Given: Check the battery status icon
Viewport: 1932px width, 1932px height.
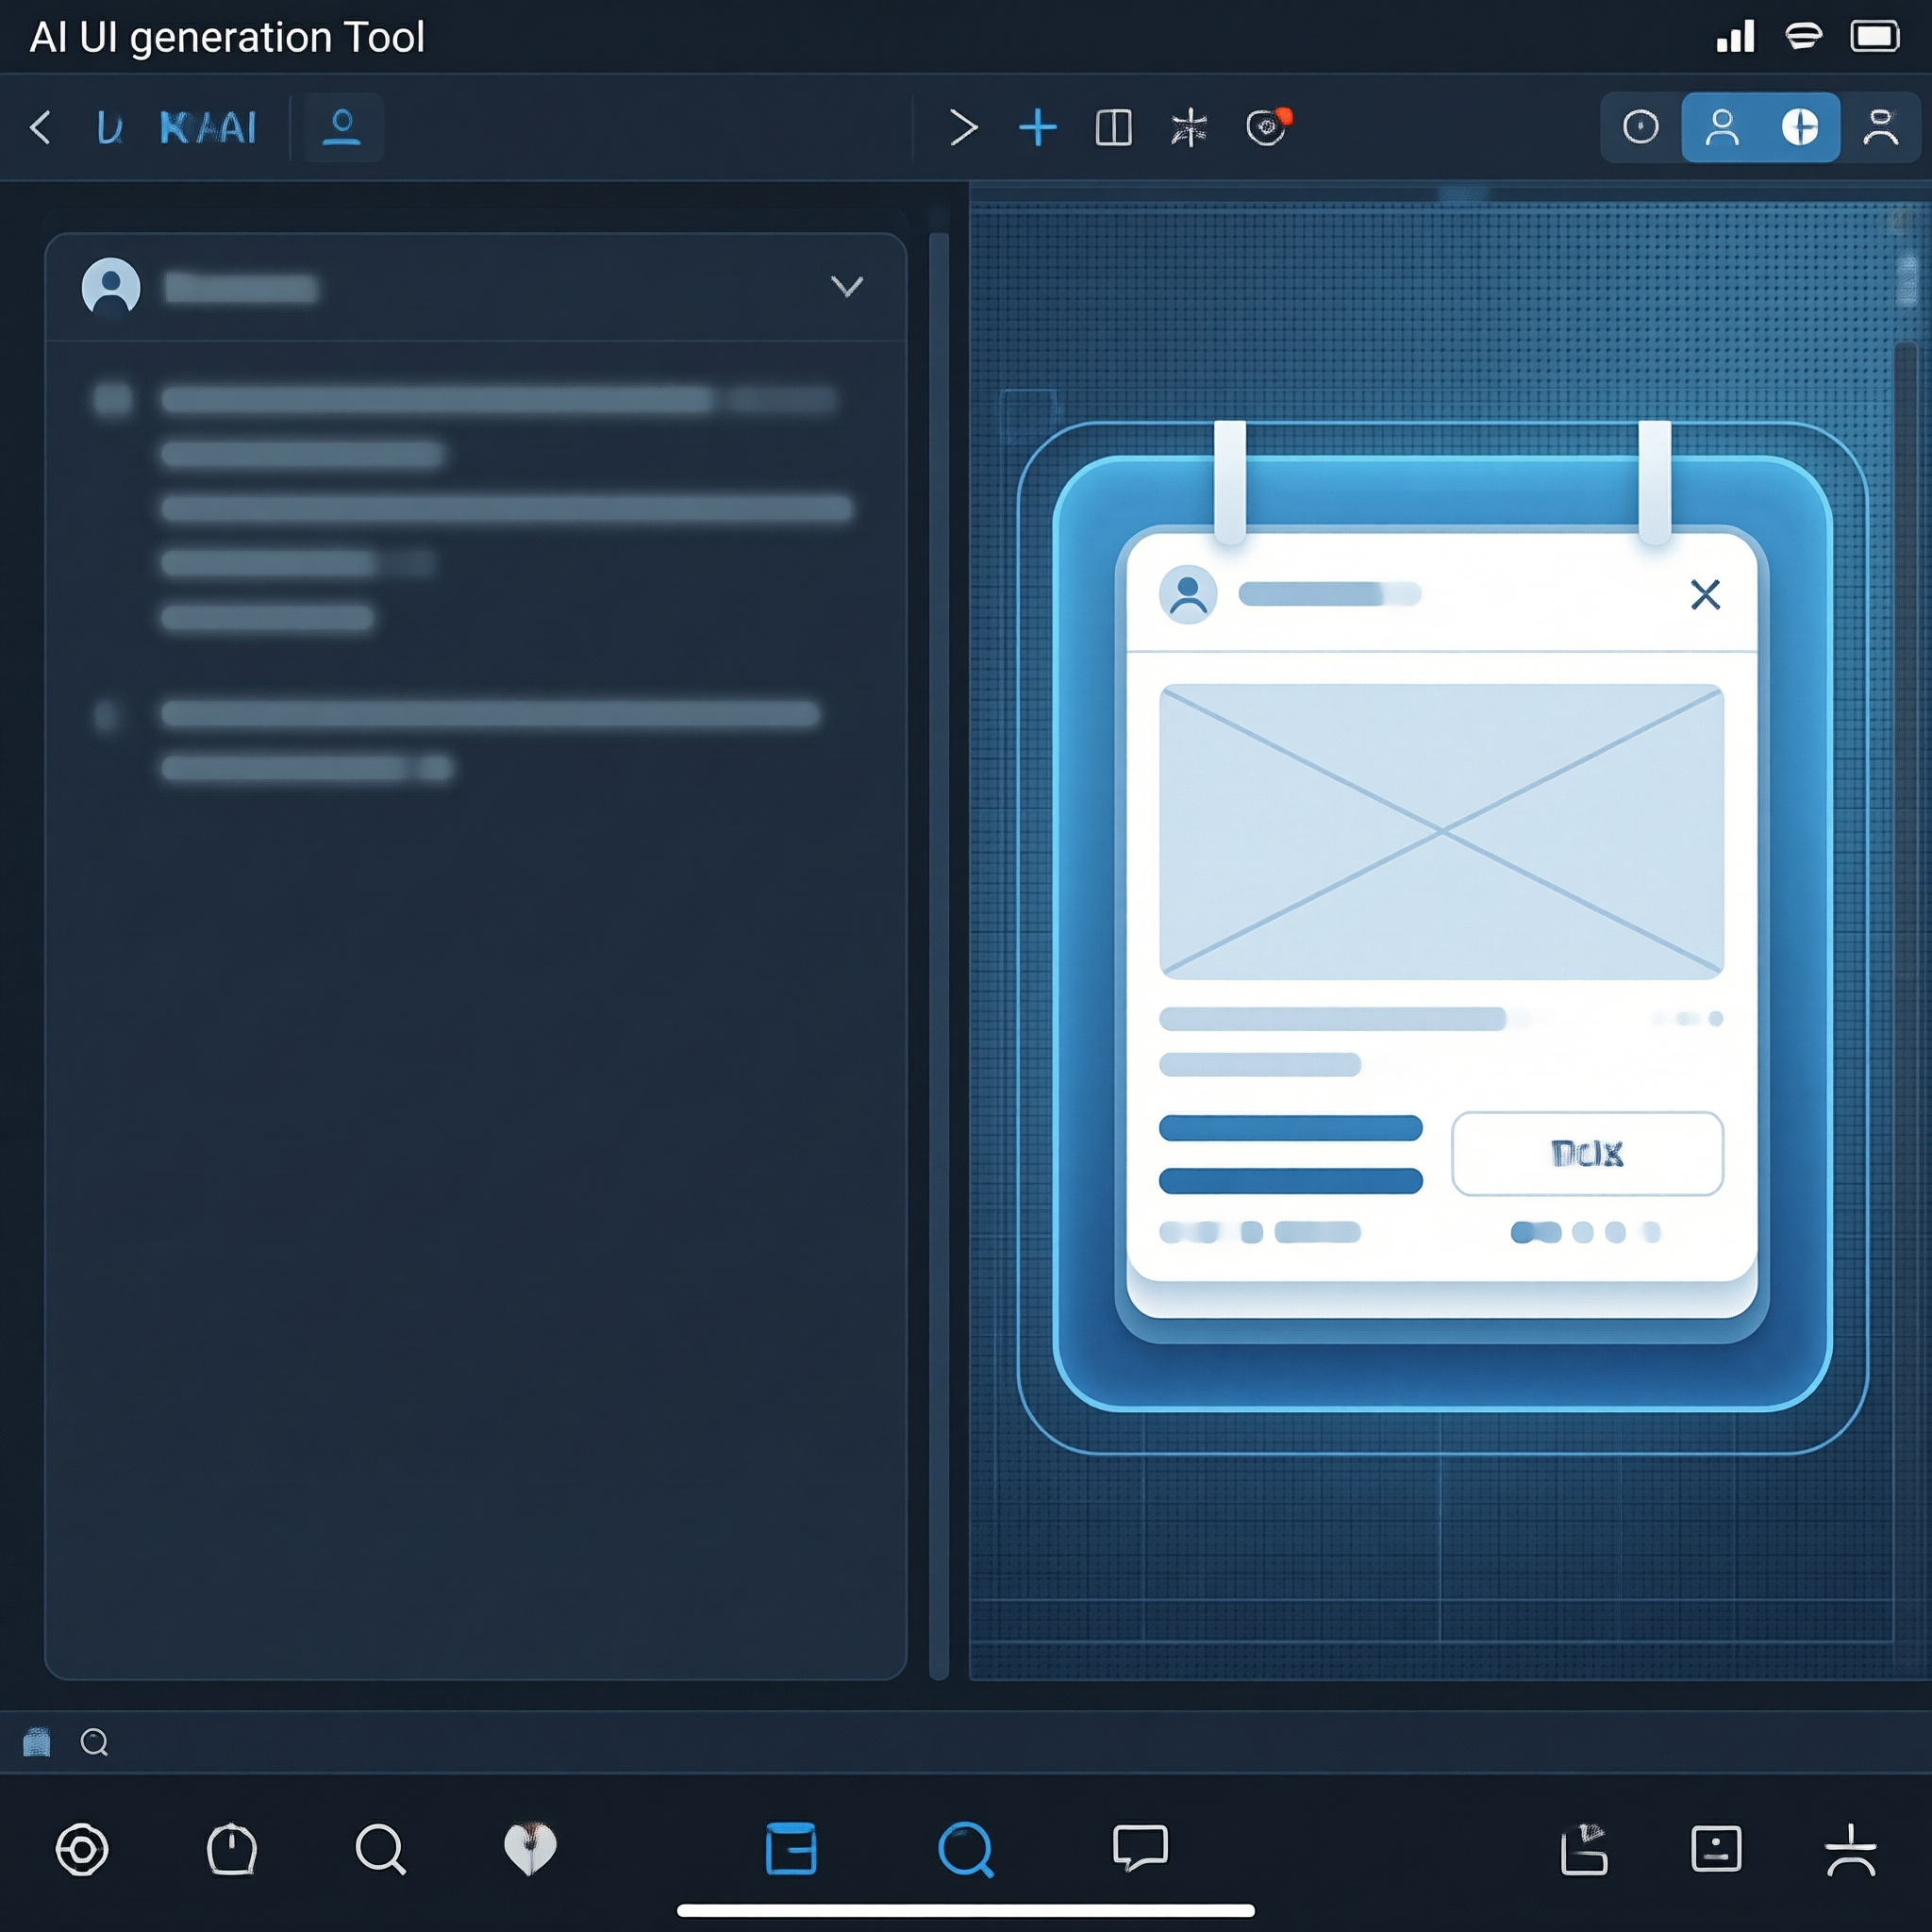Looking at the screenshot, I should [x=1875, y=37].
